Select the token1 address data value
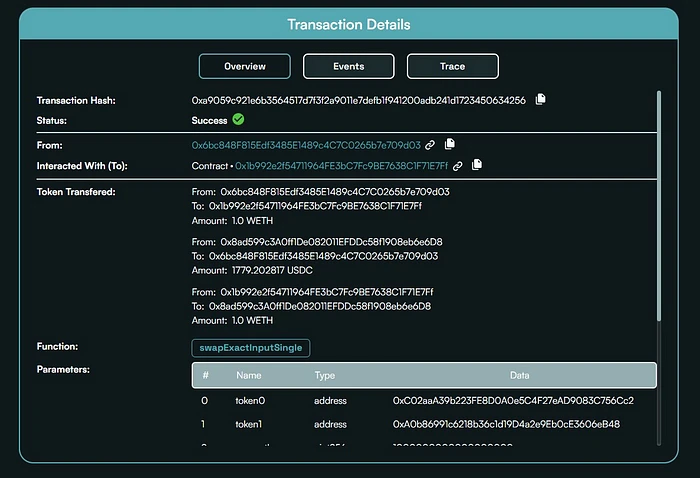The width and height of the screenshot is (700, 478). (506, 424)
